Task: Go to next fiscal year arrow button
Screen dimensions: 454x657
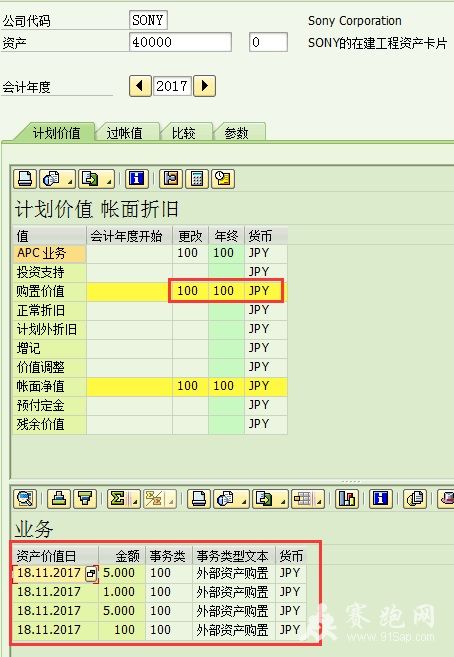Action: click(x=205, y=86)
